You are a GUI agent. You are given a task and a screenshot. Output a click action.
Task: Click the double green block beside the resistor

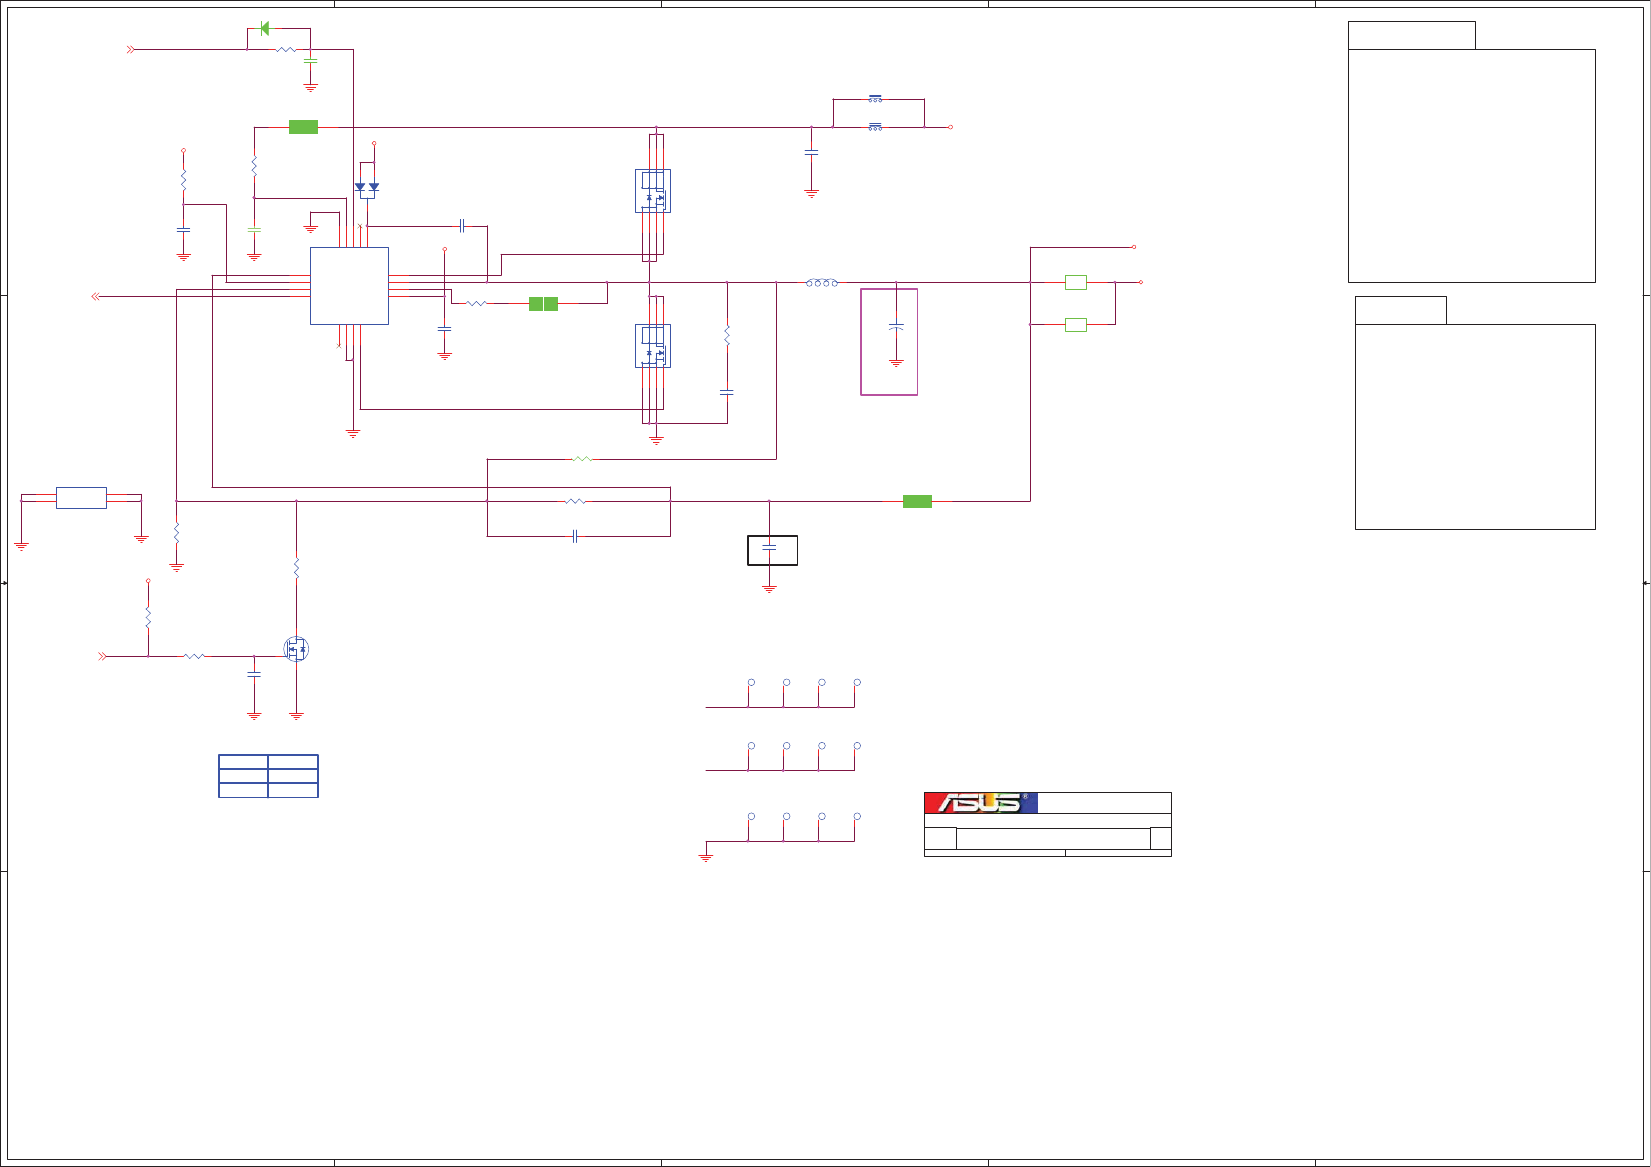543,304
